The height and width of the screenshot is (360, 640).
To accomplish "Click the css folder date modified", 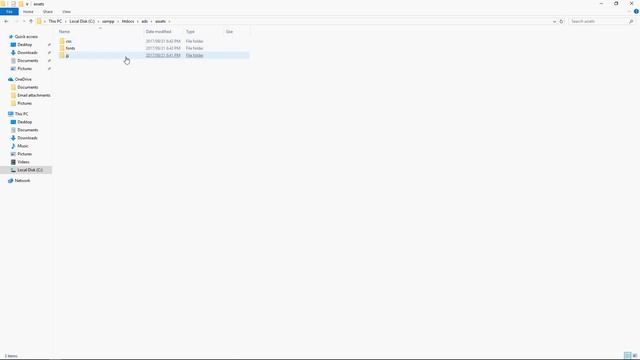I will pyautogui.click(x=163, y=41).
